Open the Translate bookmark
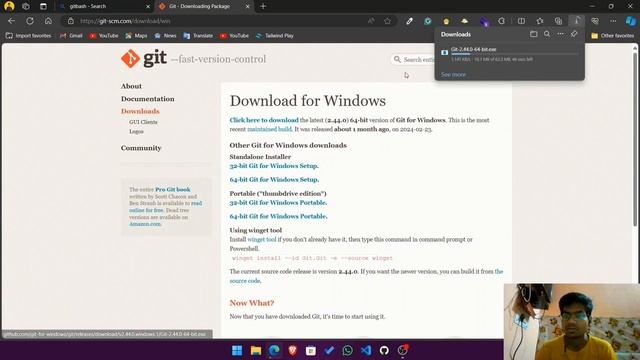640x360 pixels. coord(198,36)
